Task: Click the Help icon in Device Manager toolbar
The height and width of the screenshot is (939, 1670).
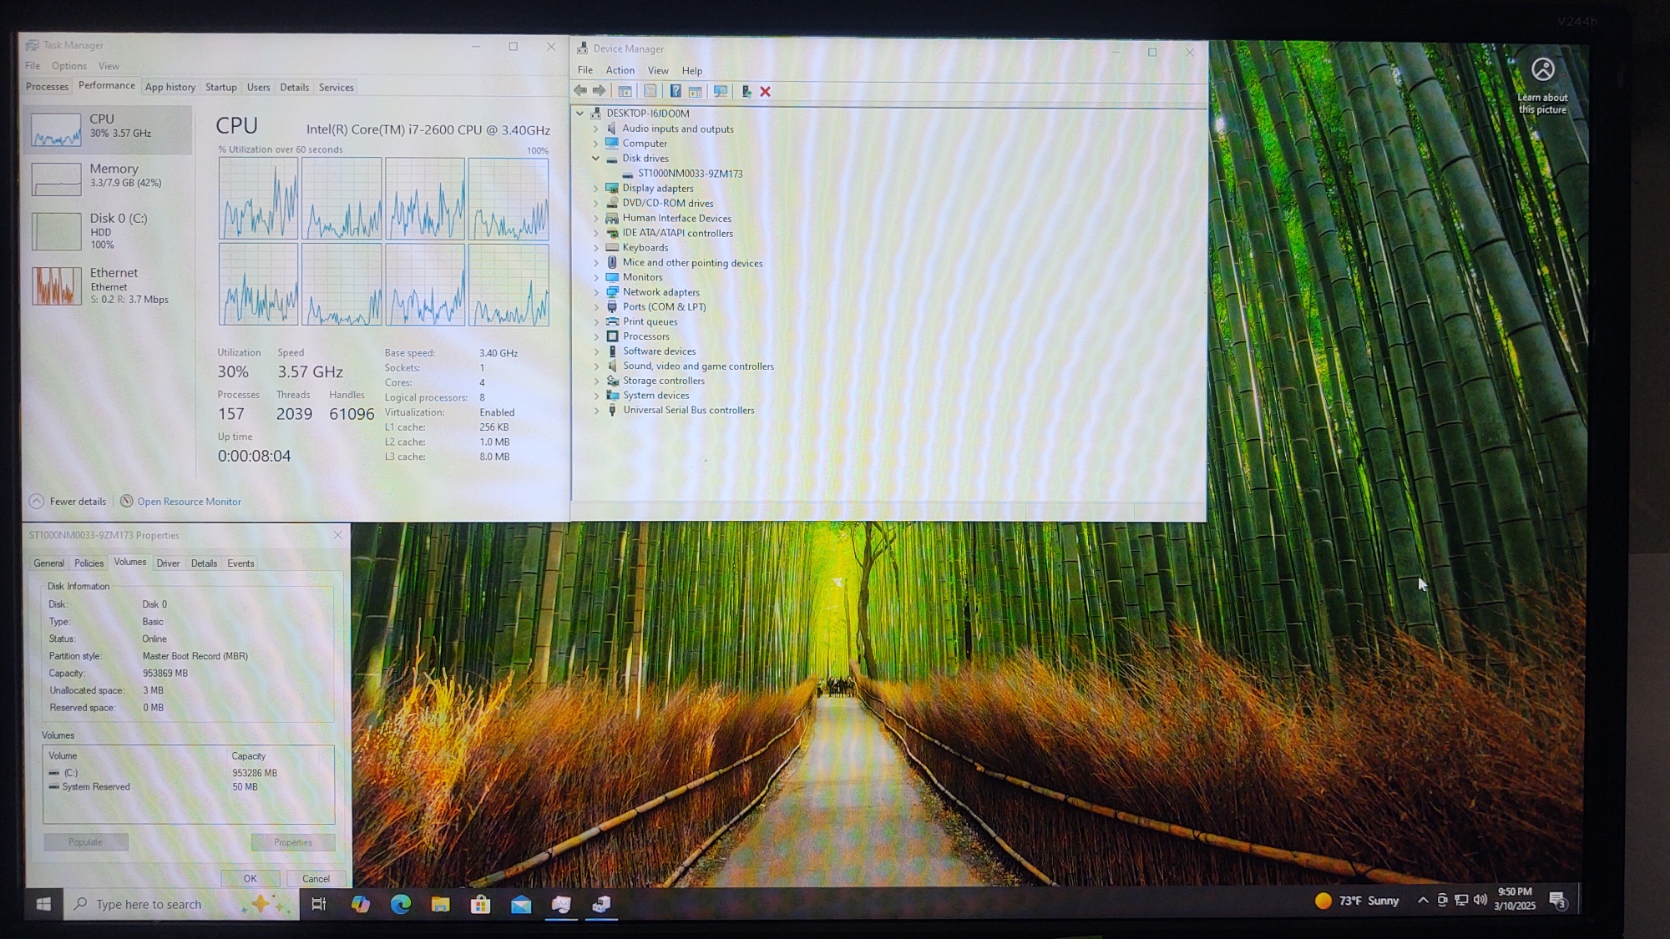Action: pyautogui.click(x=675, y=91)
